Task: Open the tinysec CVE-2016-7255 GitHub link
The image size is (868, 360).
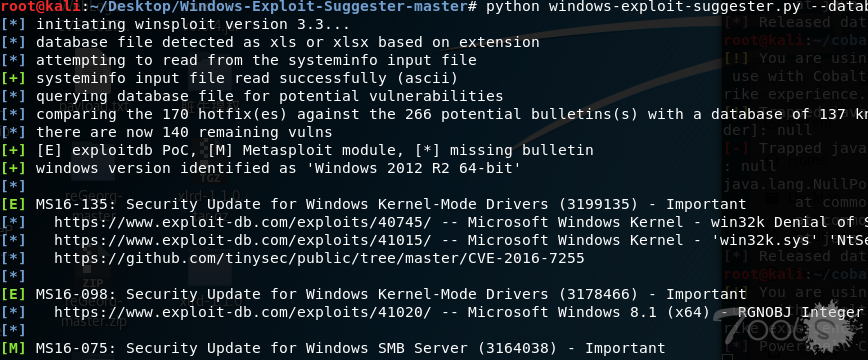Action: (319, 259)
